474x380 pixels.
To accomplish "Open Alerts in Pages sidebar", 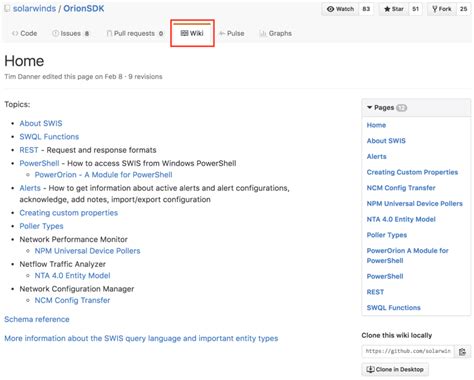I will pos(377,156).
